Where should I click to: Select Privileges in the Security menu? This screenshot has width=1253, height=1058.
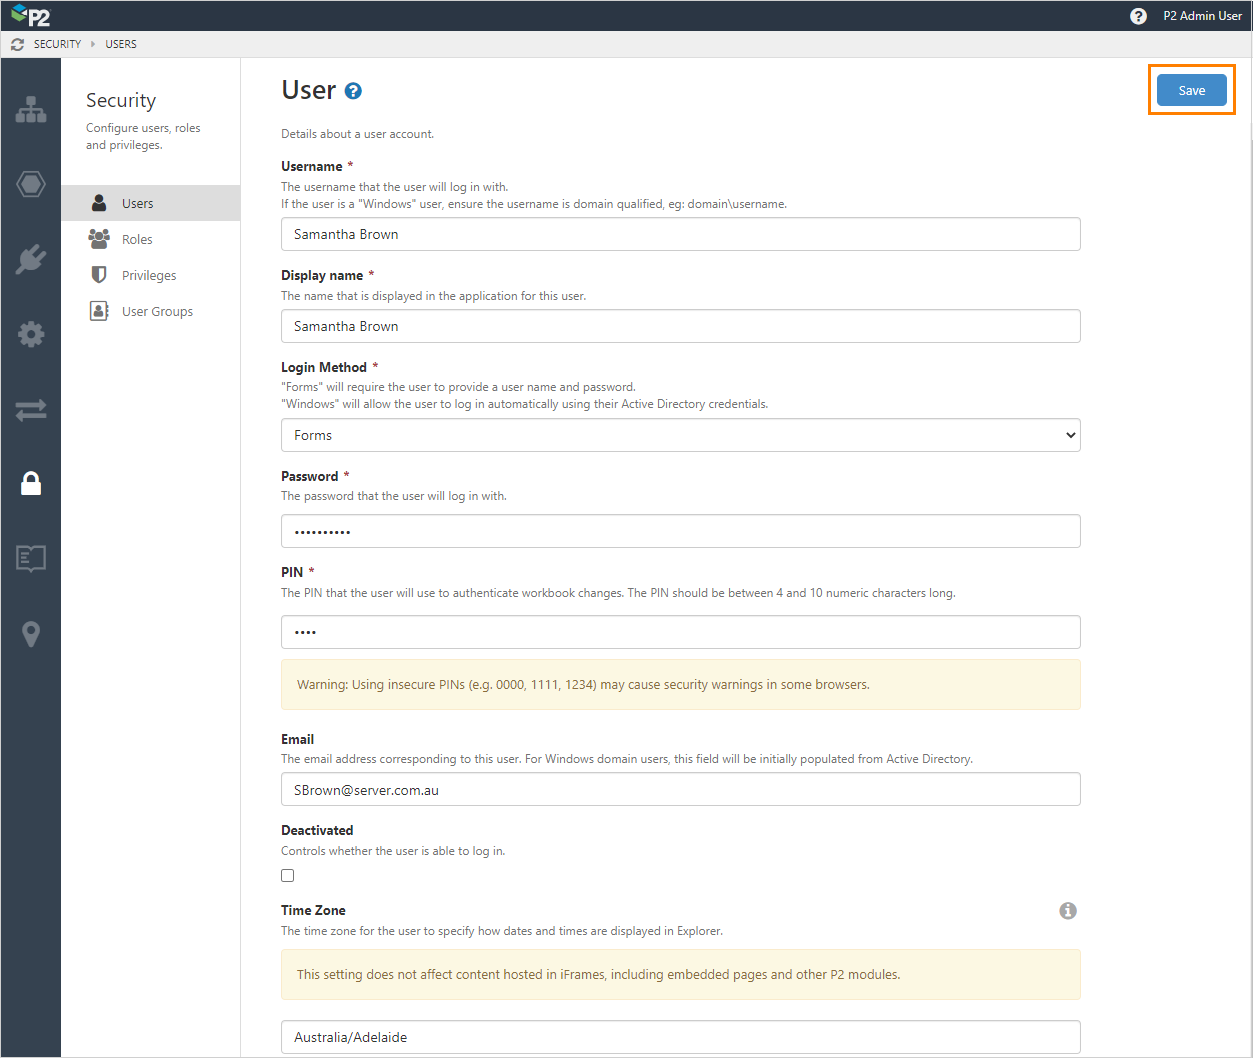pyautogui.click(x=149, y=276)
